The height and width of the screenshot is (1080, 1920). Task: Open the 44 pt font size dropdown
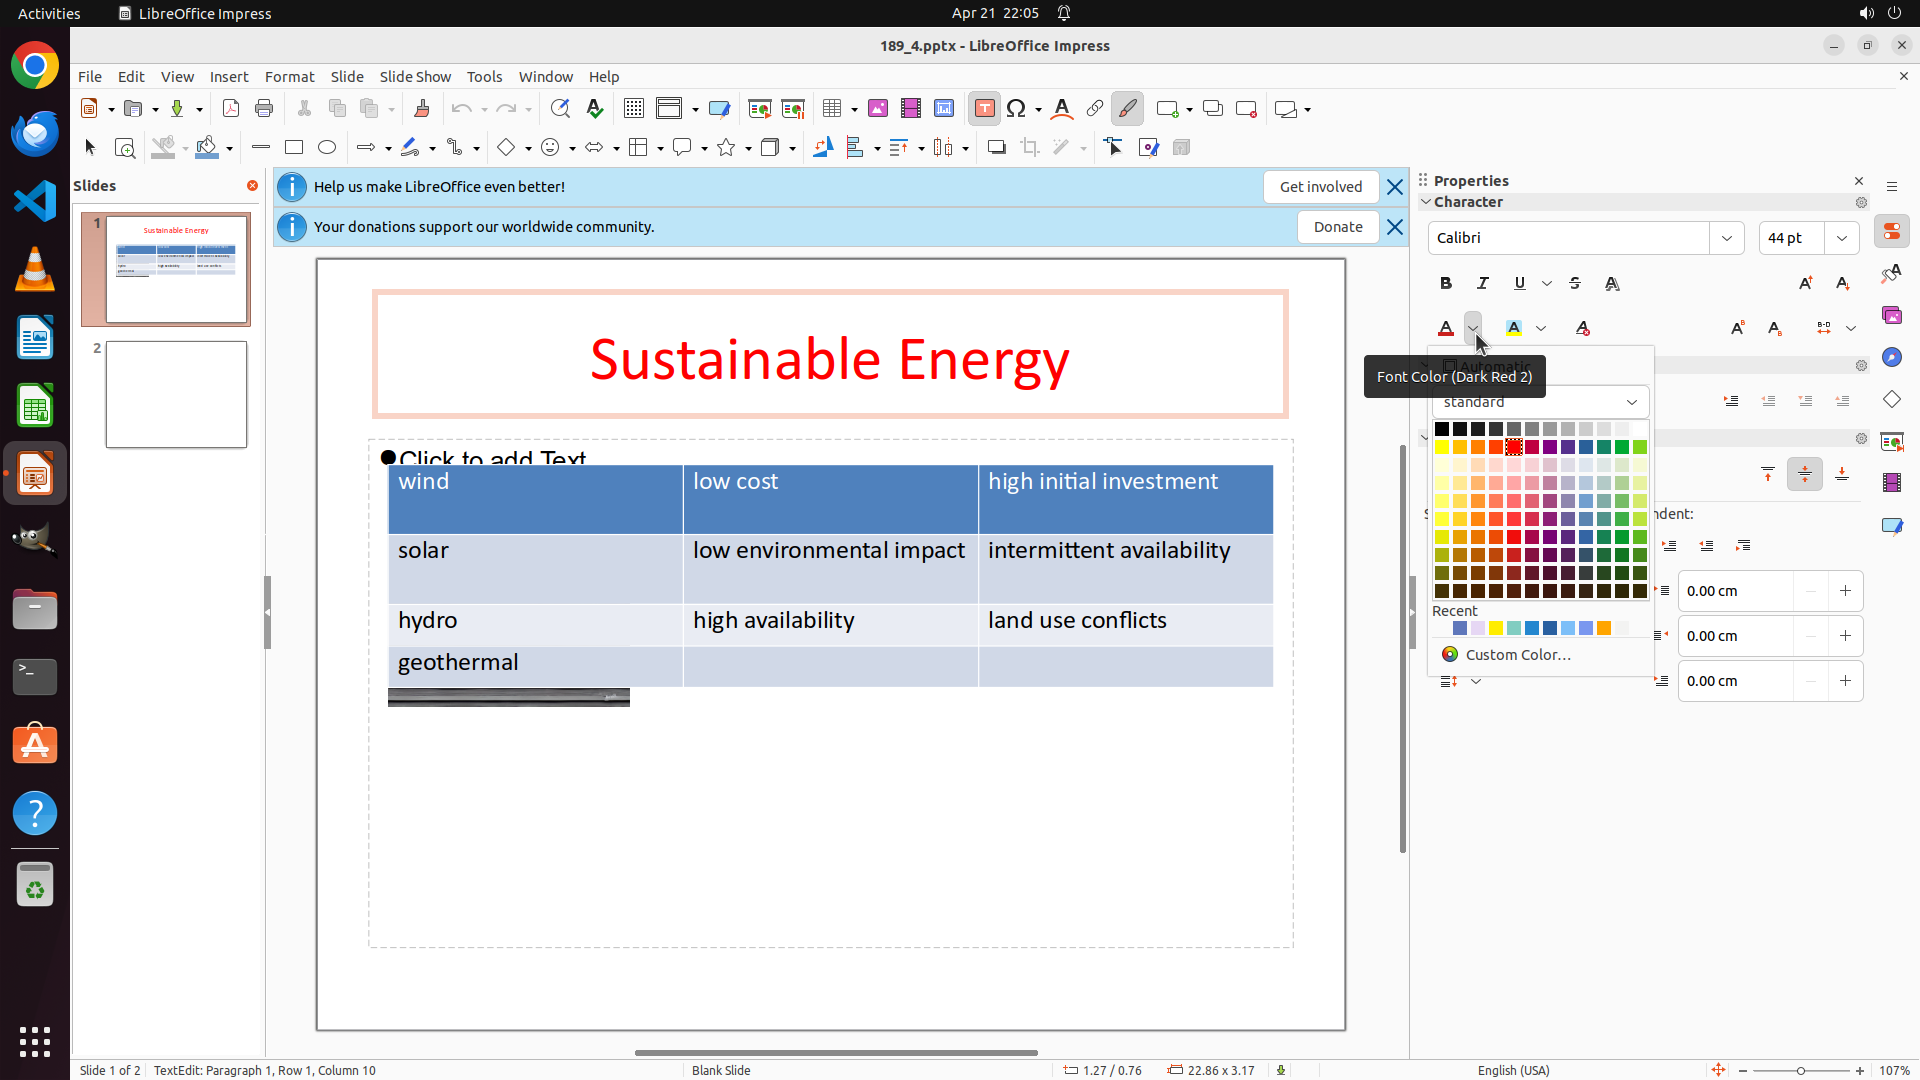point(1841,238)
